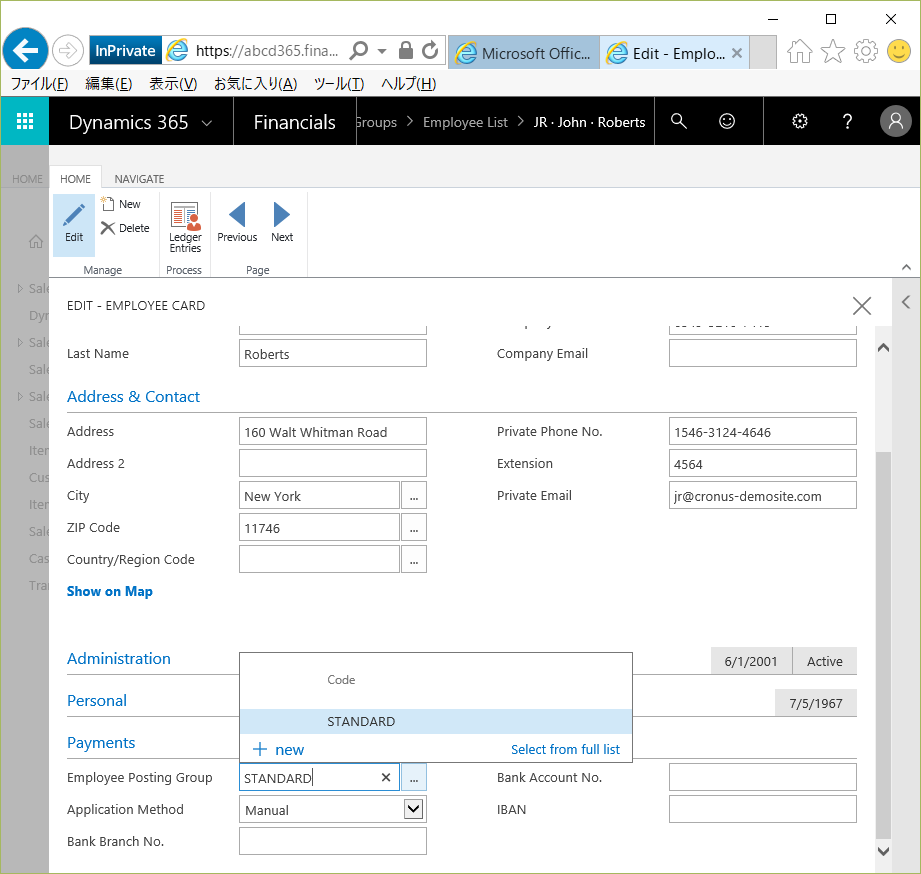Click the + new option in lookup
Viewport: 921px width, 874px height.
pyautogui.click(x=278, y=749)
